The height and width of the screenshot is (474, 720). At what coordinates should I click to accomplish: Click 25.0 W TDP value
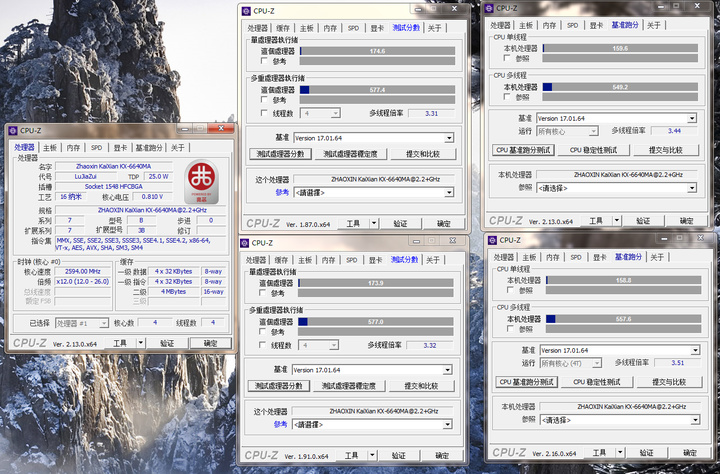158,176
